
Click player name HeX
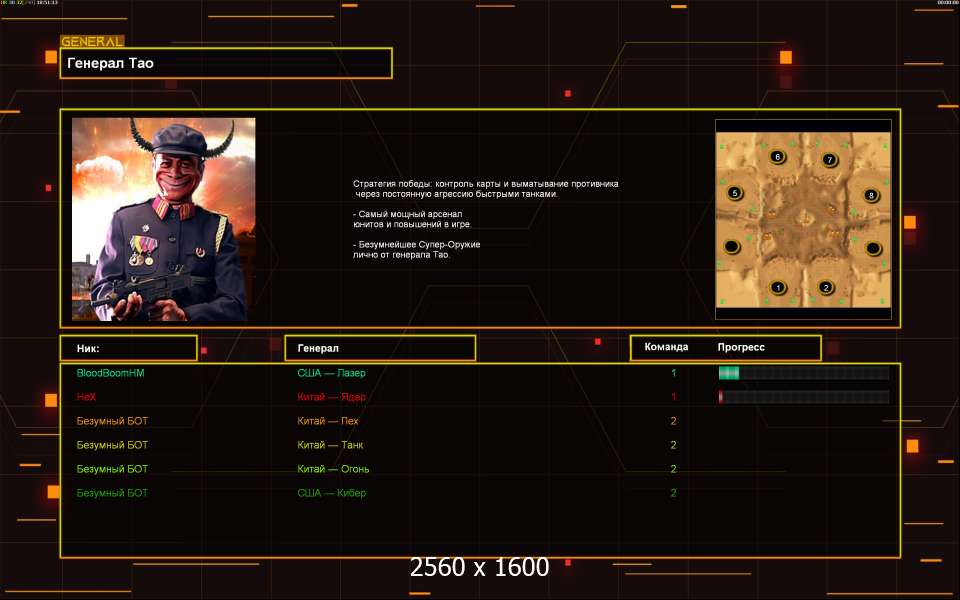pyautogui.click(x=86, y=397)
